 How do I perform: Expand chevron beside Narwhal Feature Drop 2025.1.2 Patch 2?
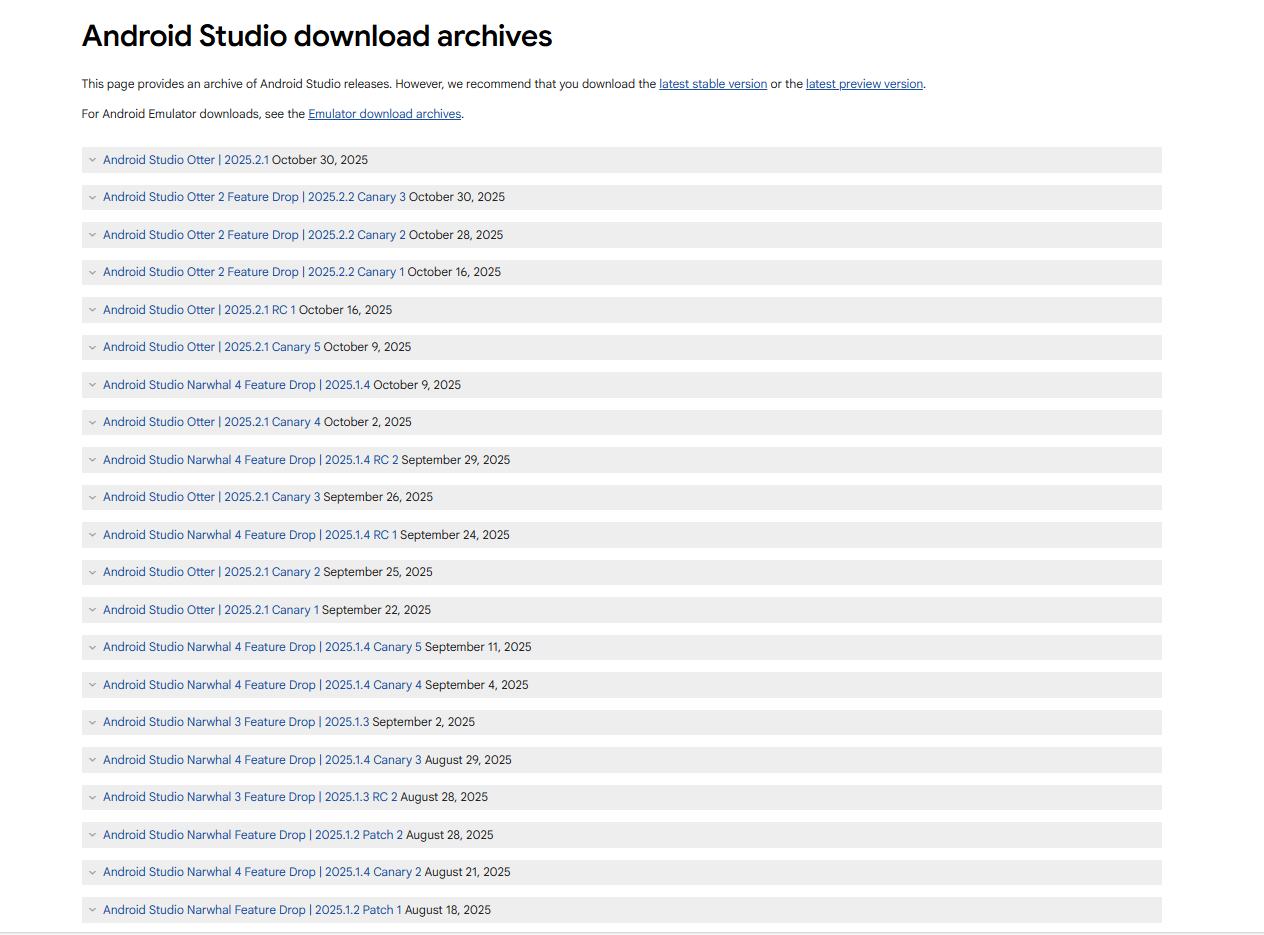click(x=92, y=835)
